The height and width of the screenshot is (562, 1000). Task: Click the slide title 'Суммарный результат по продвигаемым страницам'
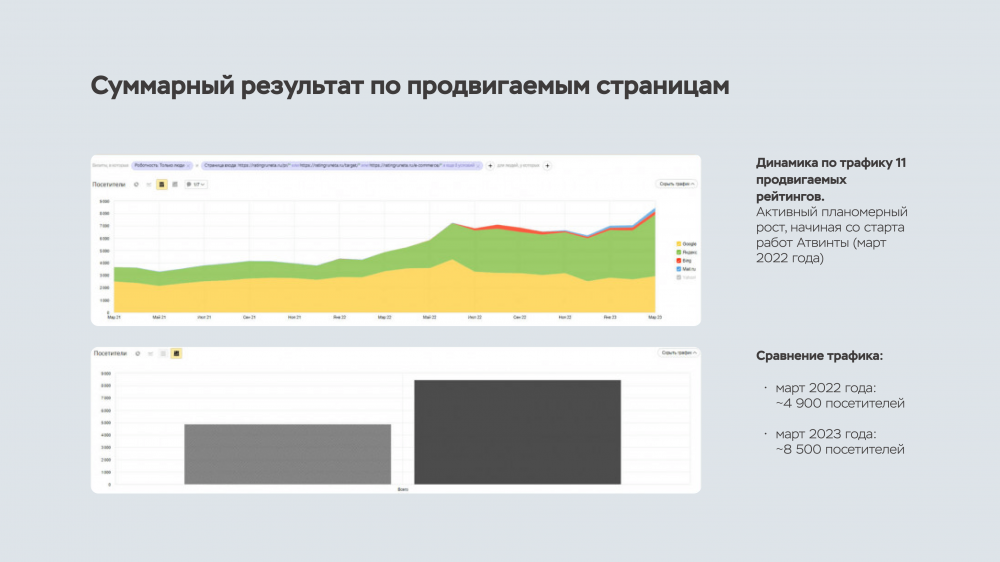tap(409, 86)
